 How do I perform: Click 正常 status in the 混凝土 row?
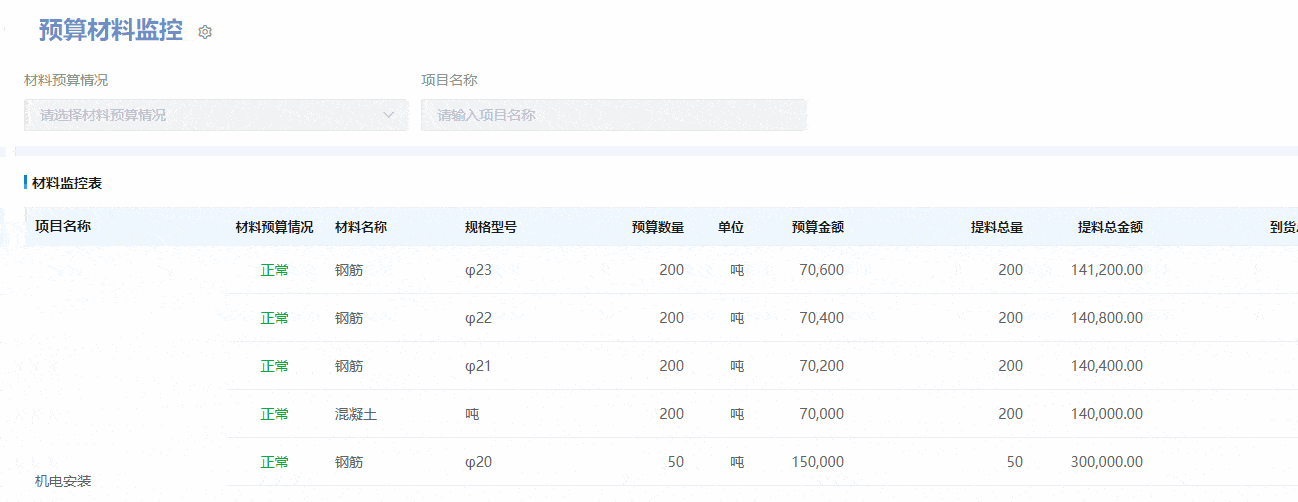[x=274, y=414]
